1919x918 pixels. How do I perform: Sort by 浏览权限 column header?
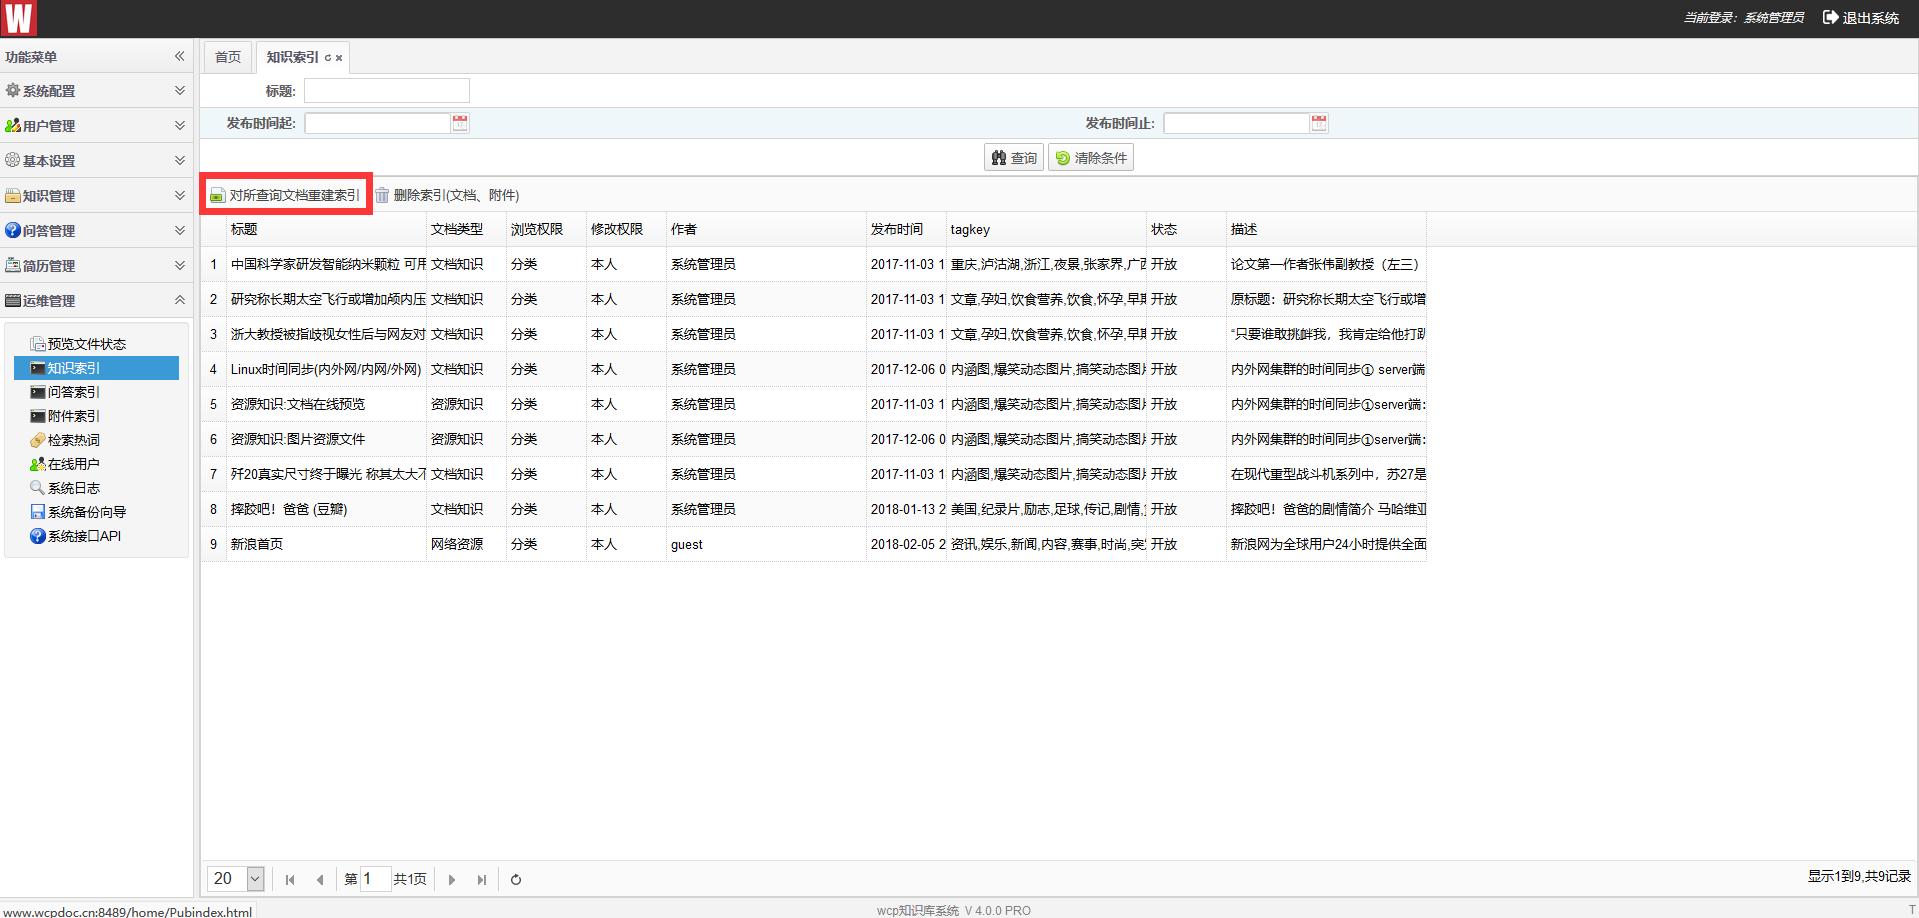(546, 229)
